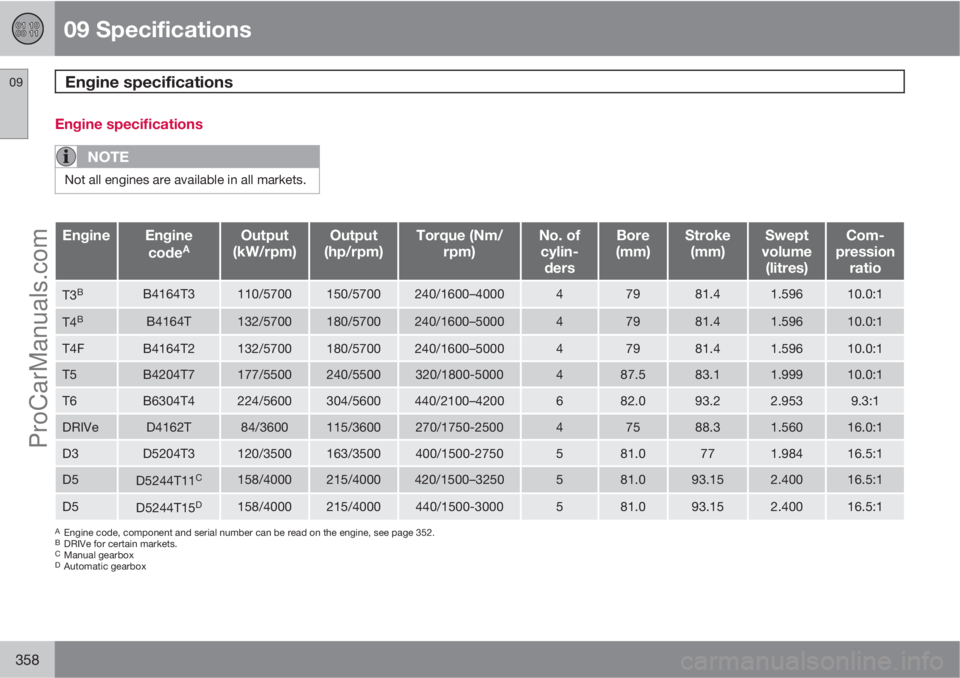This screenshot has height=678, width=960.
Task: Click engine code D5244T11
Action: click(169, 480)
